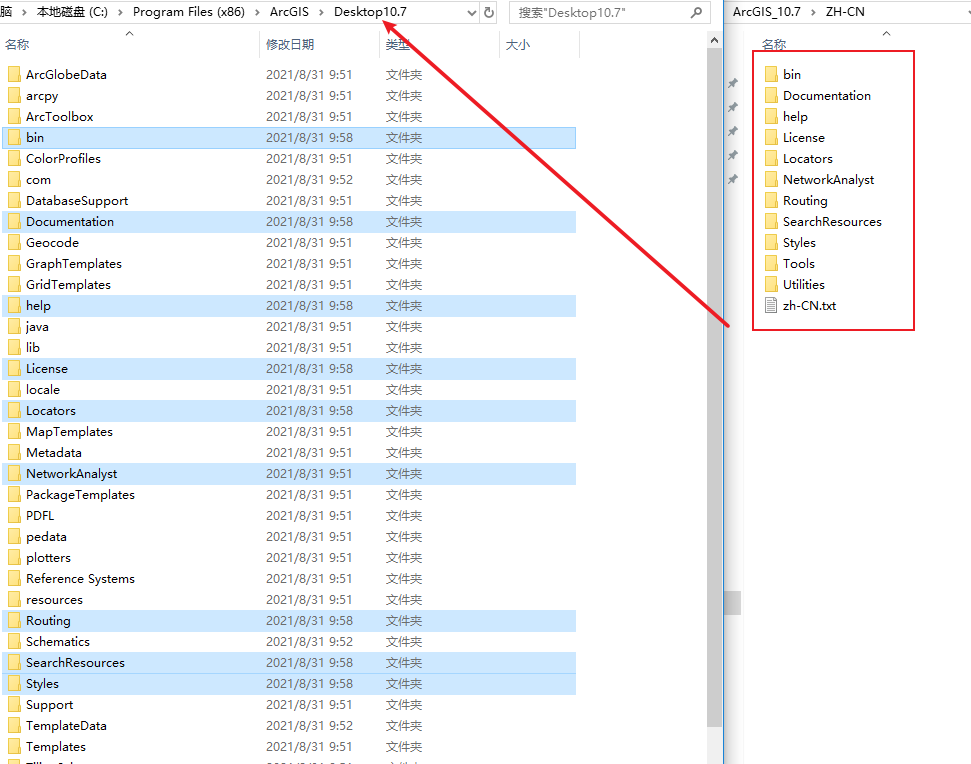
Task: Click the file list scrollbar up arrow
Action: 714,40
